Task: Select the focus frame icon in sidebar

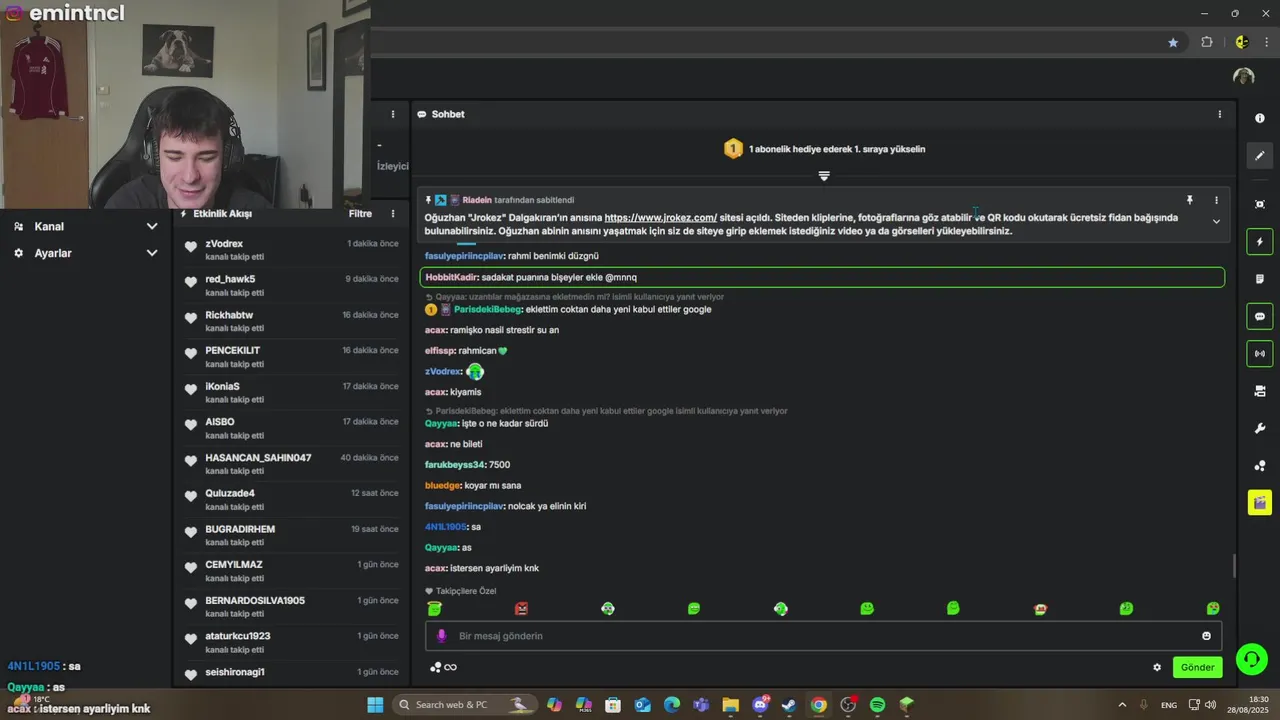Action: click(1259, 204)
